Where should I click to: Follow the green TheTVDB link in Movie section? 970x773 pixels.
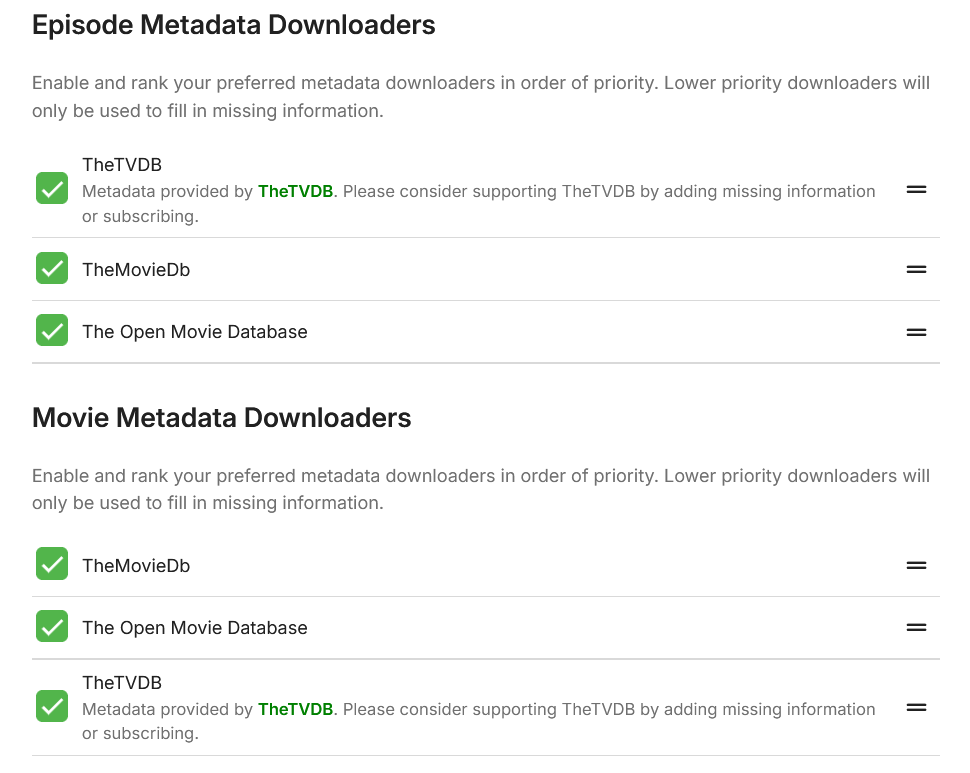click(295, 709)
